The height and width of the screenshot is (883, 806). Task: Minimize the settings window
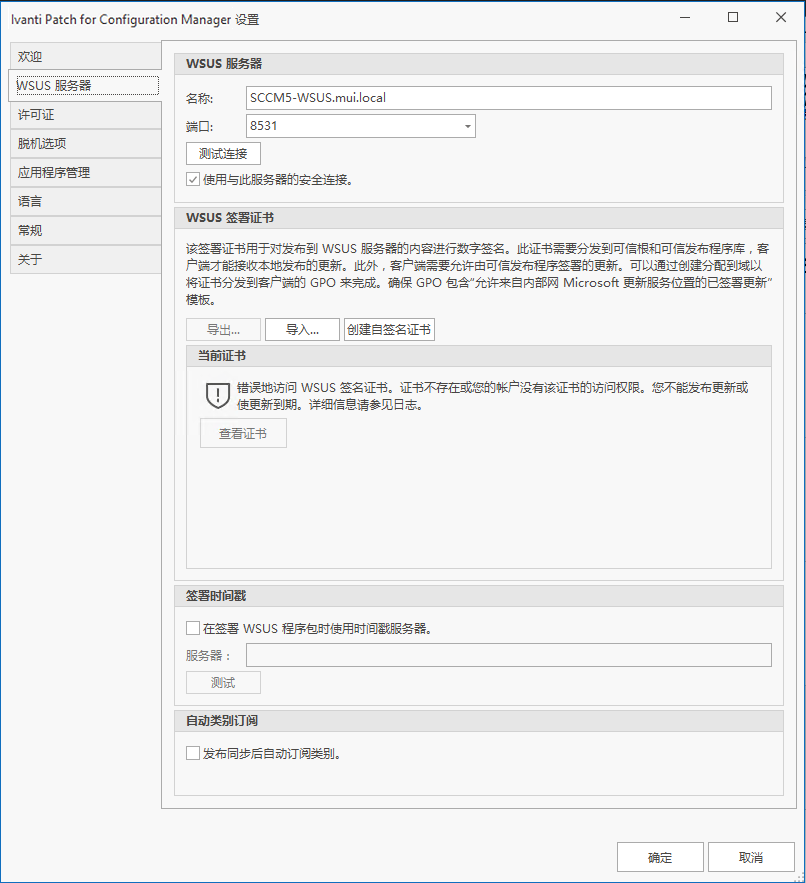point(685,17)
